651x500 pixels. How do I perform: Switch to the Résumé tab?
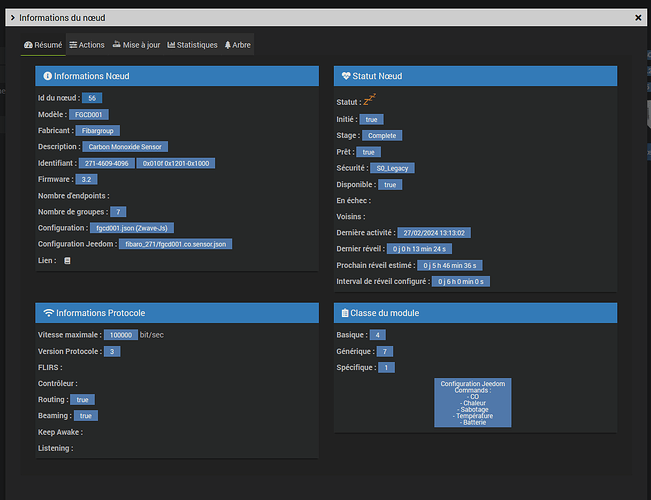tap(43, 45)
